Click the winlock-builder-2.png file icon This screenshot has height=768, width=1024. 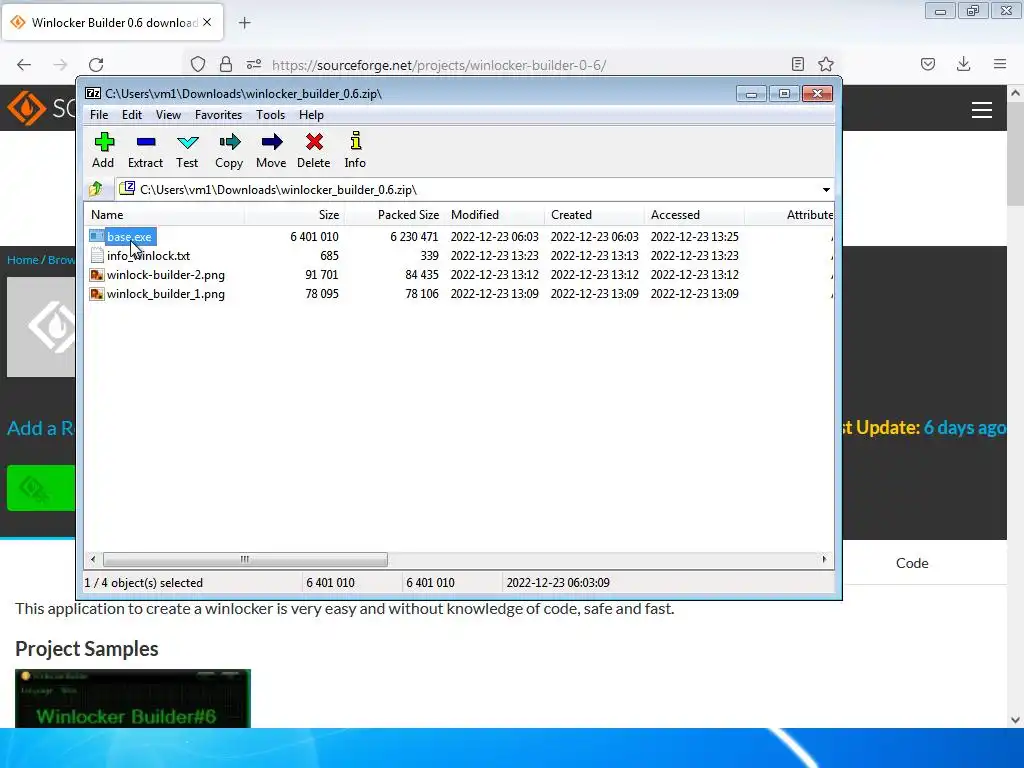97,275
